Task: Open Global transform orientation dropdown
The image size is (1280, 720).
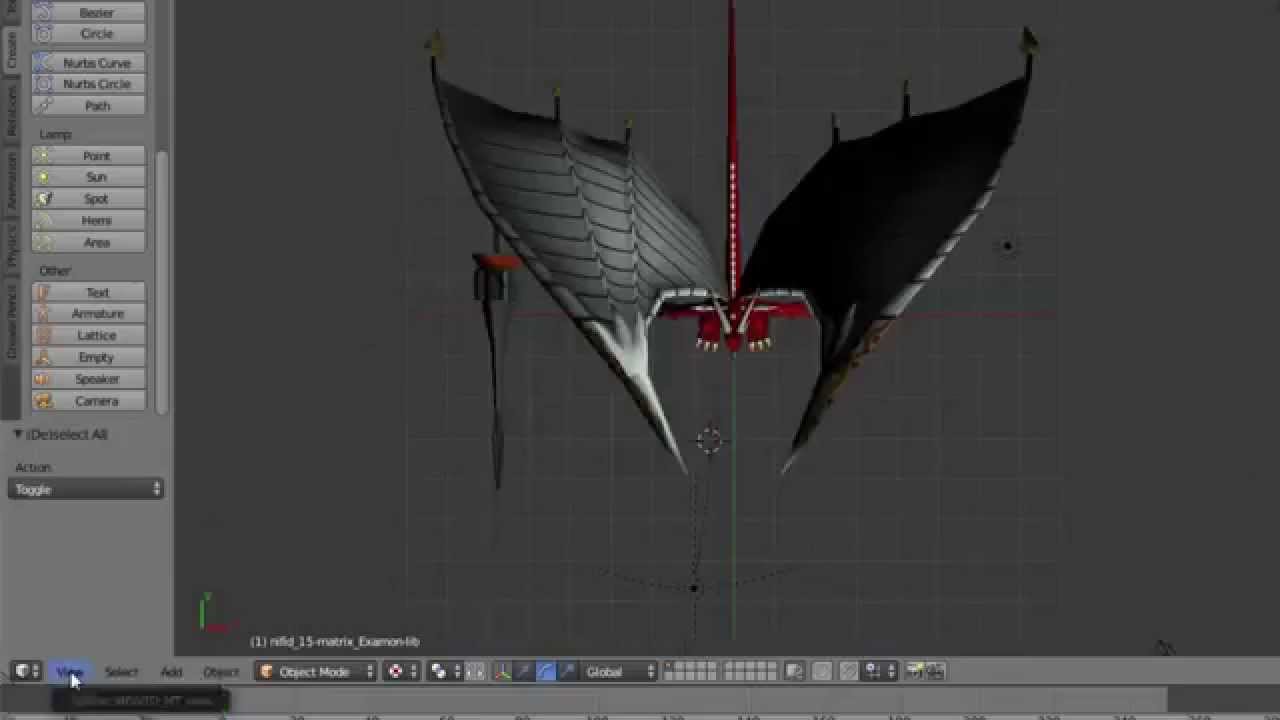Action: click(619, 672)
